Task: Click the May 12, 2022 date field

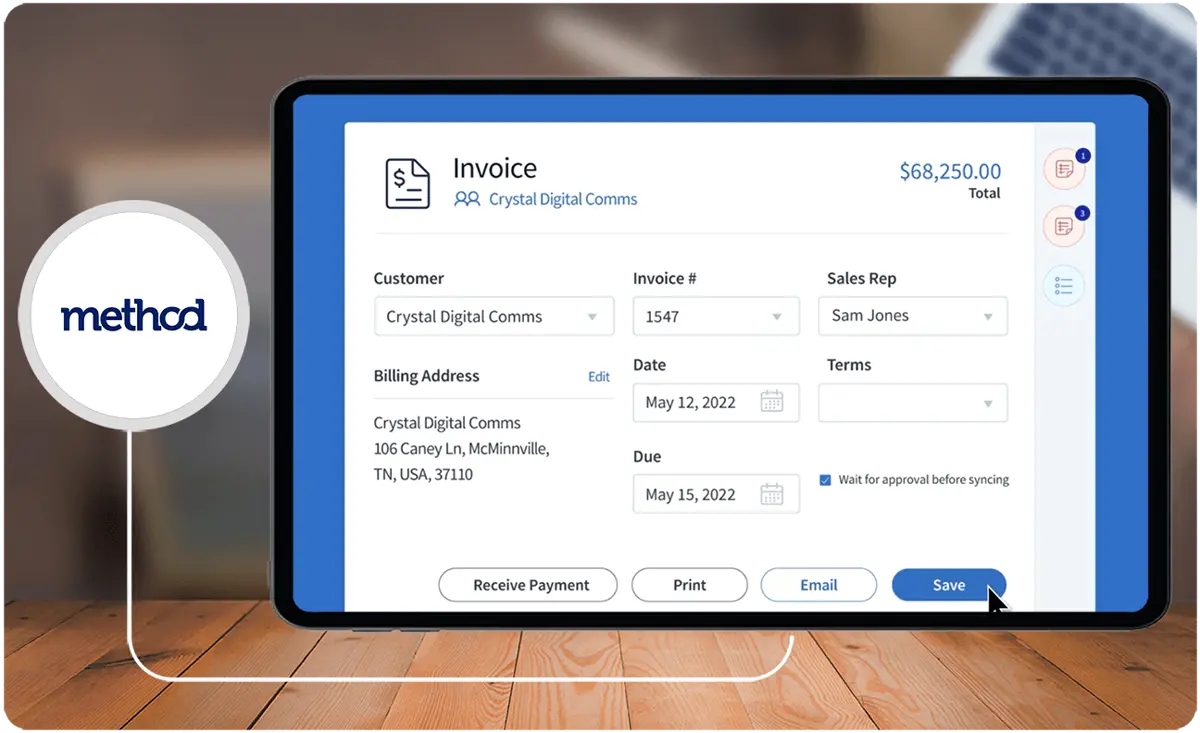Action: click(716, 402)
